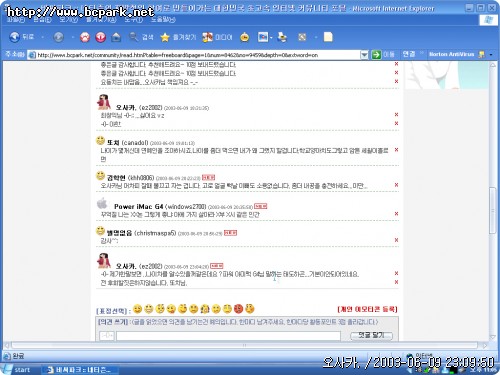
Task: Open the 검색 search pane
Action: tap(141, 37)
